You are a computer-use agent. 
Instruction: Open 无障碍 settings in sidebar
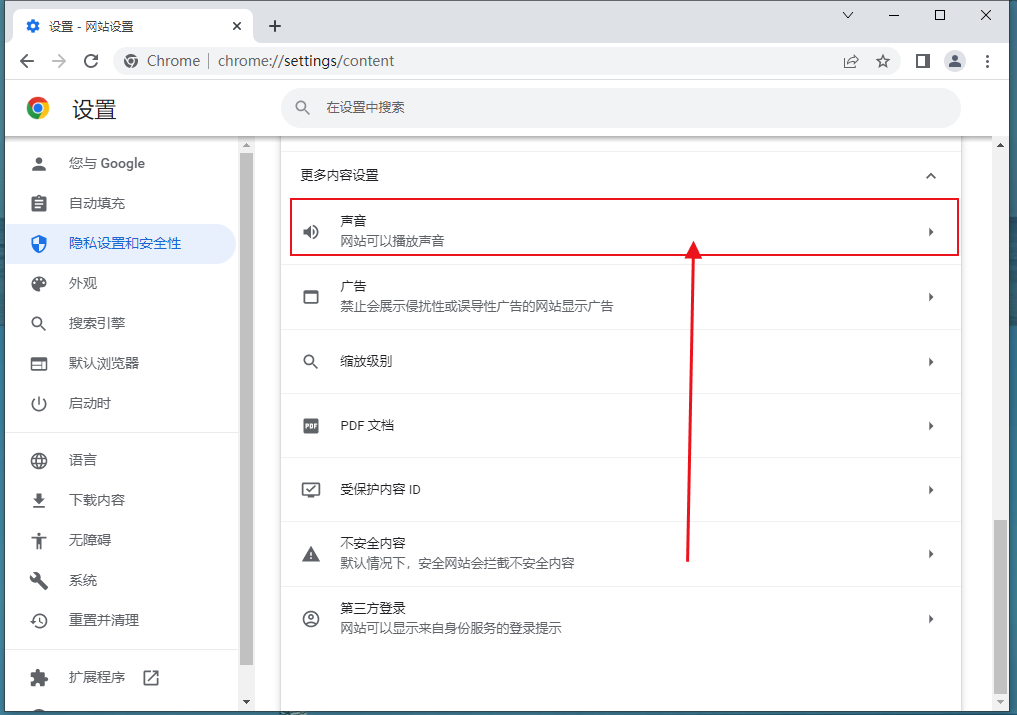coord(121,540)
